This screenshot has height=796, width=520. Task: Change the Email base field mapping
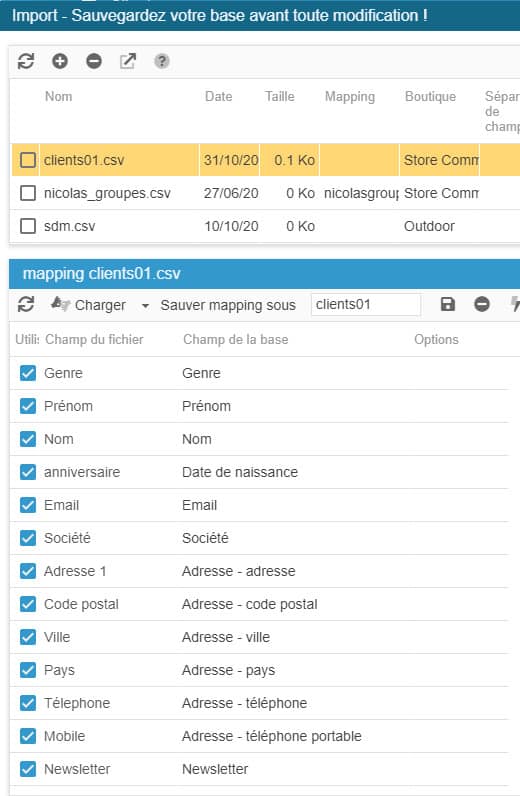[200, 505]
